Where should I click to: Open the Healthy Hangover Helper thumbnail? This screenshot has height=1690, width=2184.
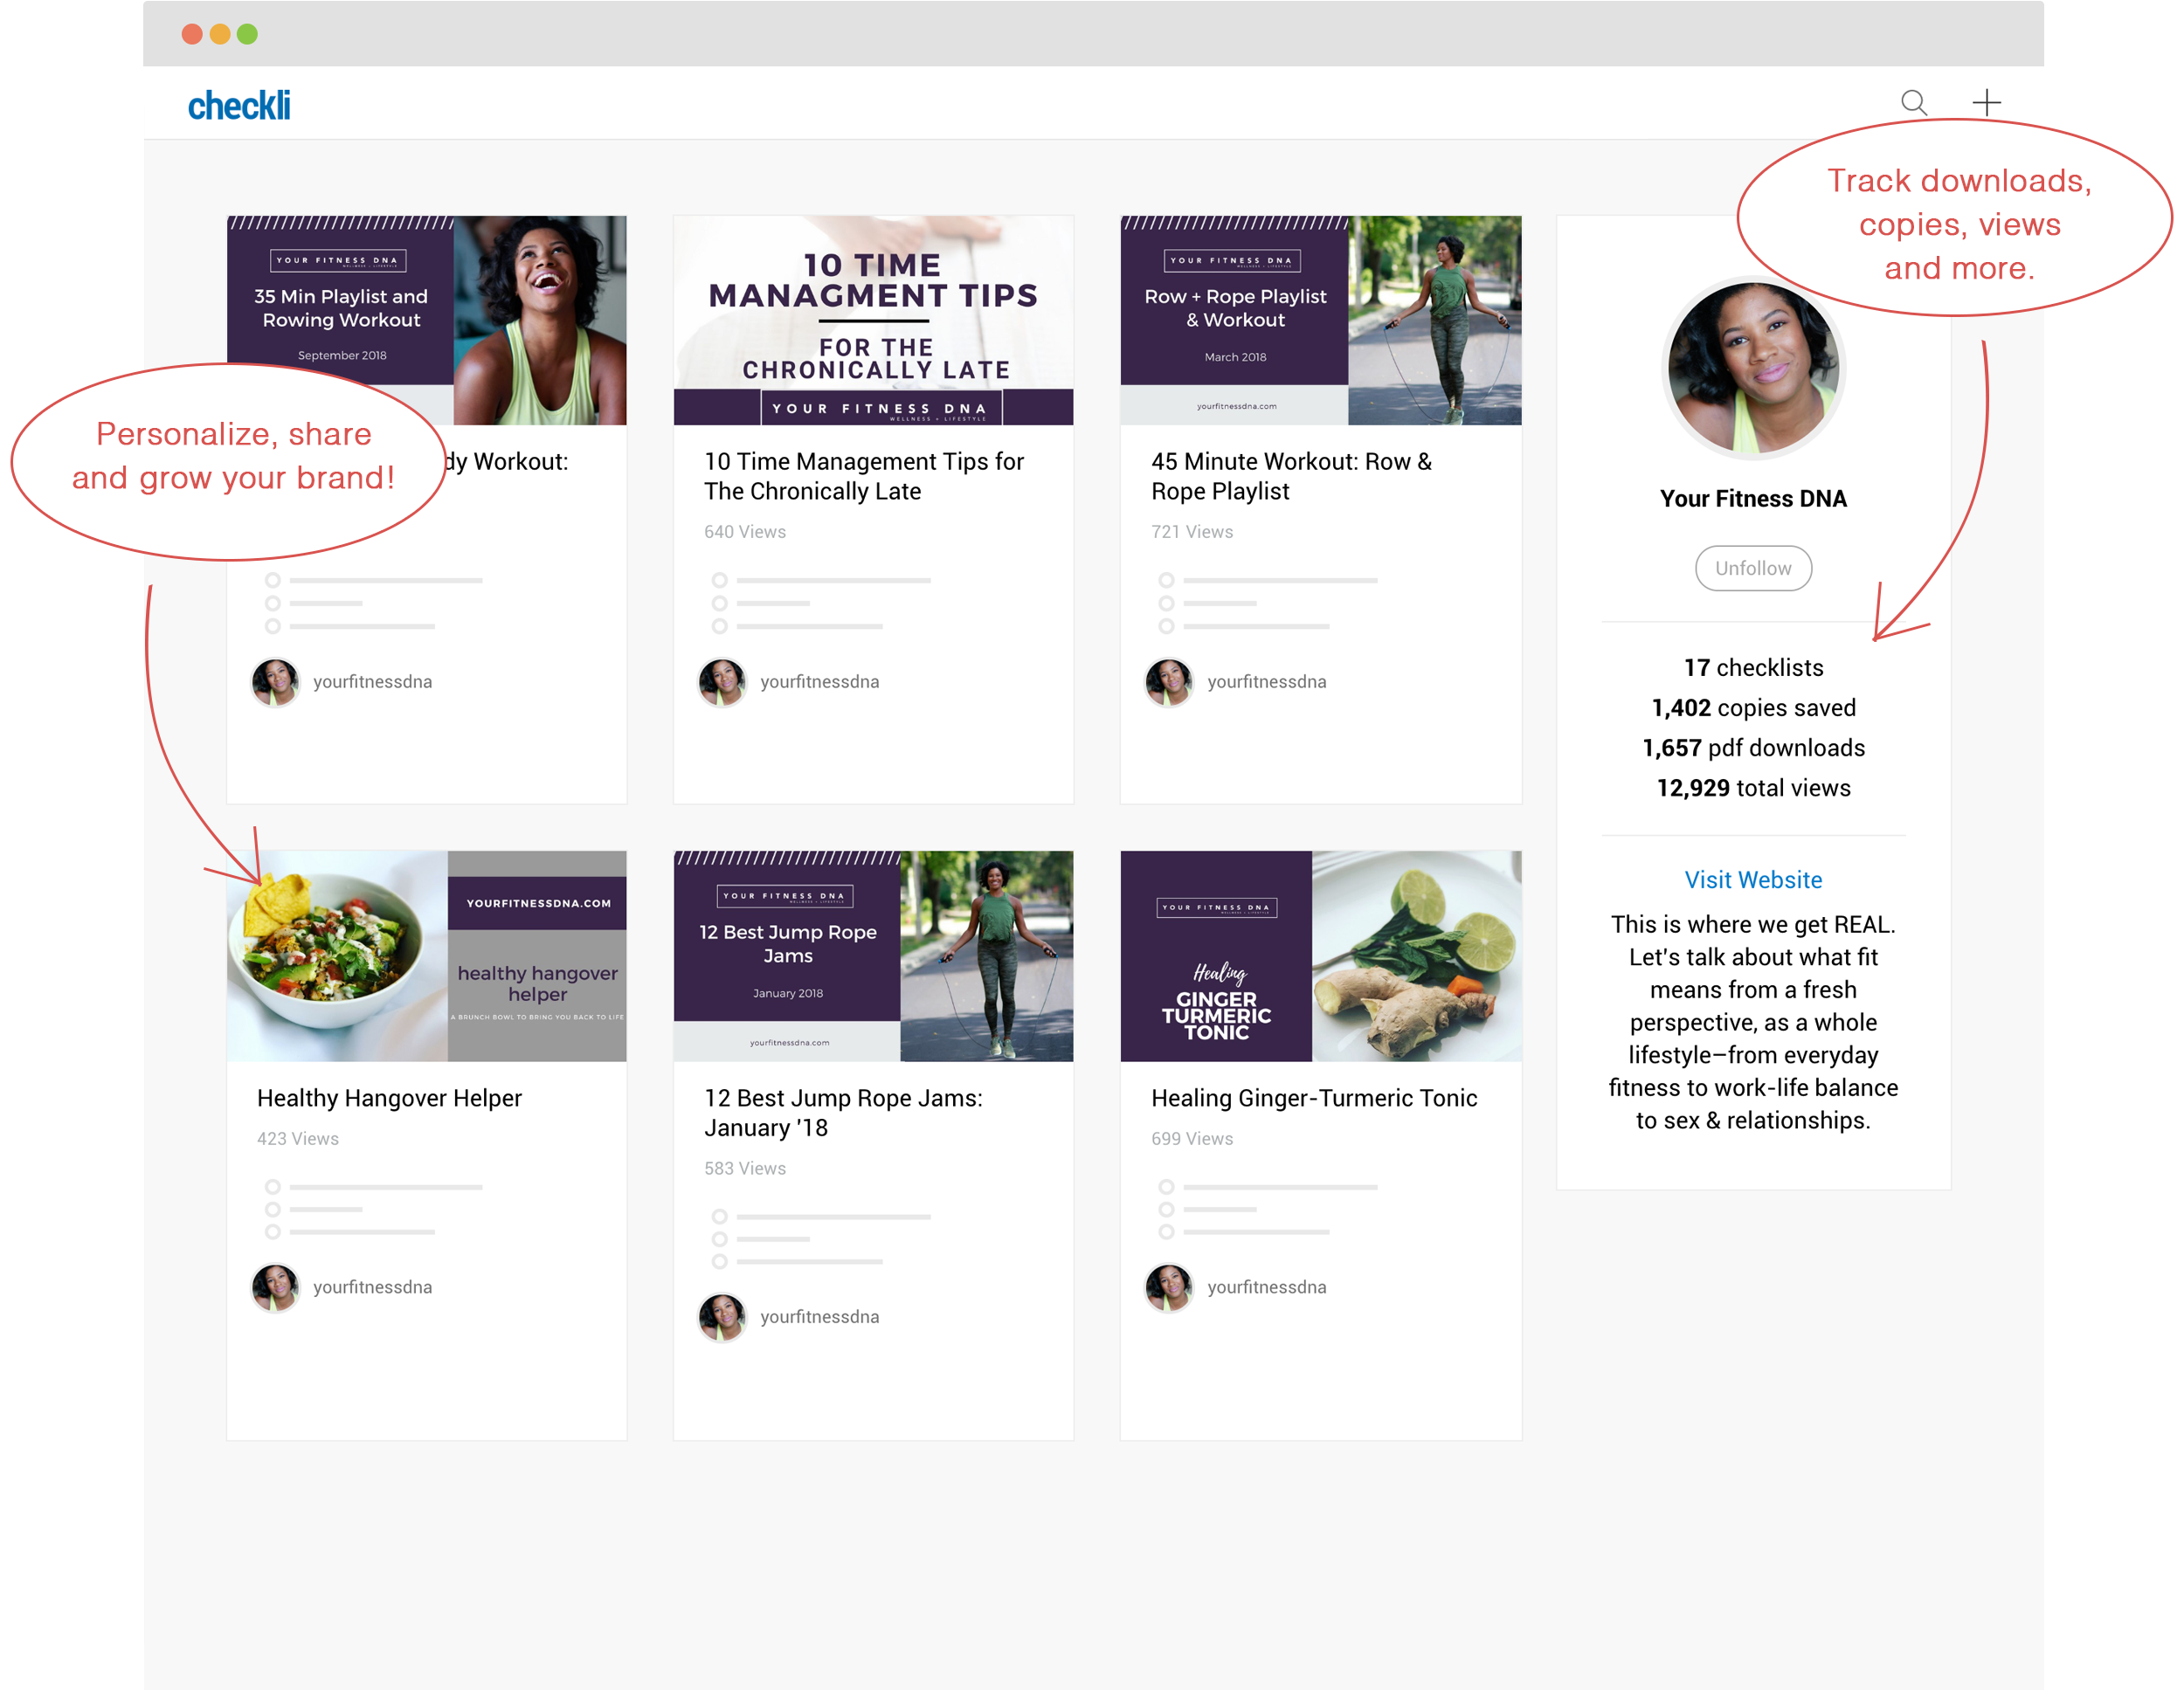pyautogui.click(x=426, y=956)
